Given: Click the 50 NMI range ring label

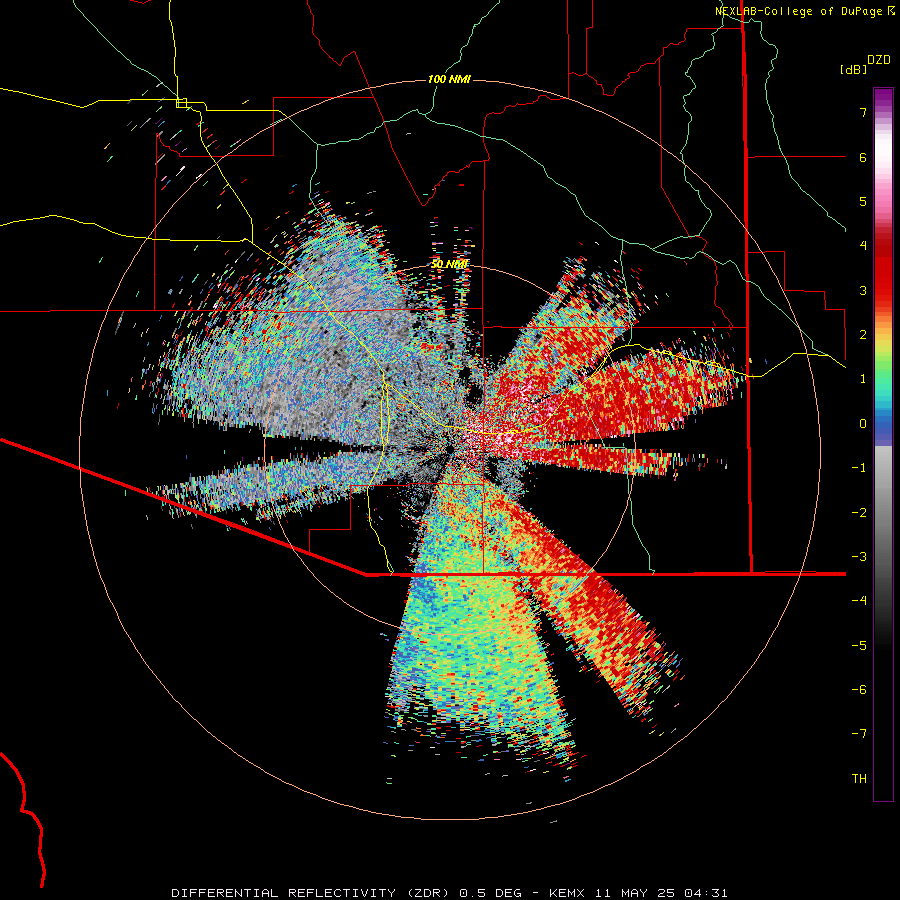Looking at the screenshot, I should pyautogui.click(x=449, y=264).
